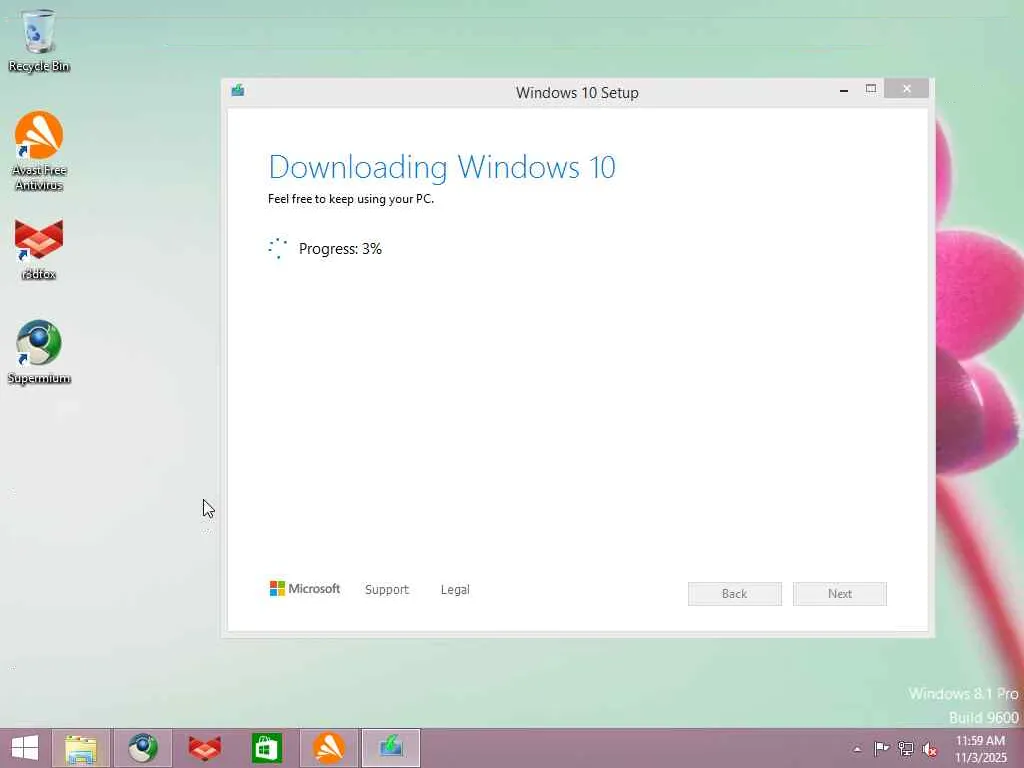Screen dimensions: 1024x768
Task: Click the progress spinner indicator
Action: coord(278,248)
